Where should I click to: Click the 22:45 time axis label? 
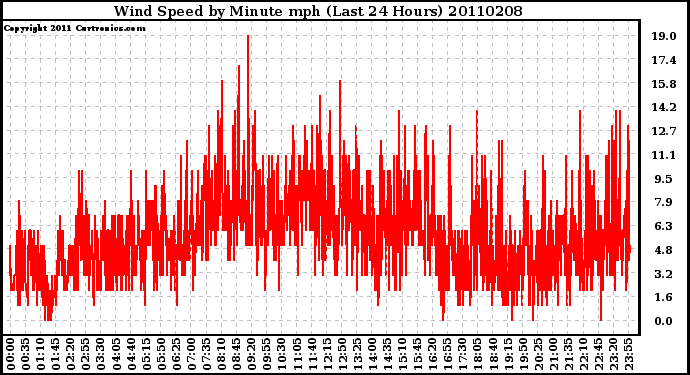pos(599,354)
